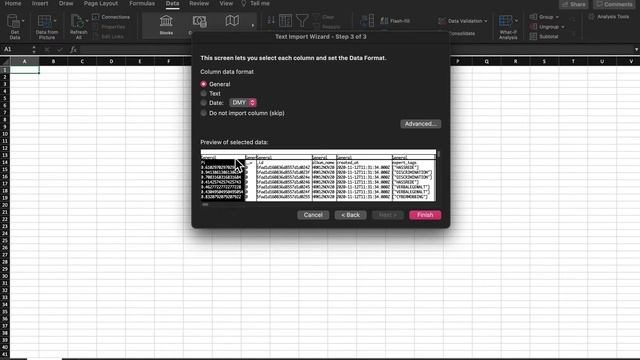This screenshot has height=360, width=640.
Task: Select Do not import column (skip)
Action: point(204,113)
